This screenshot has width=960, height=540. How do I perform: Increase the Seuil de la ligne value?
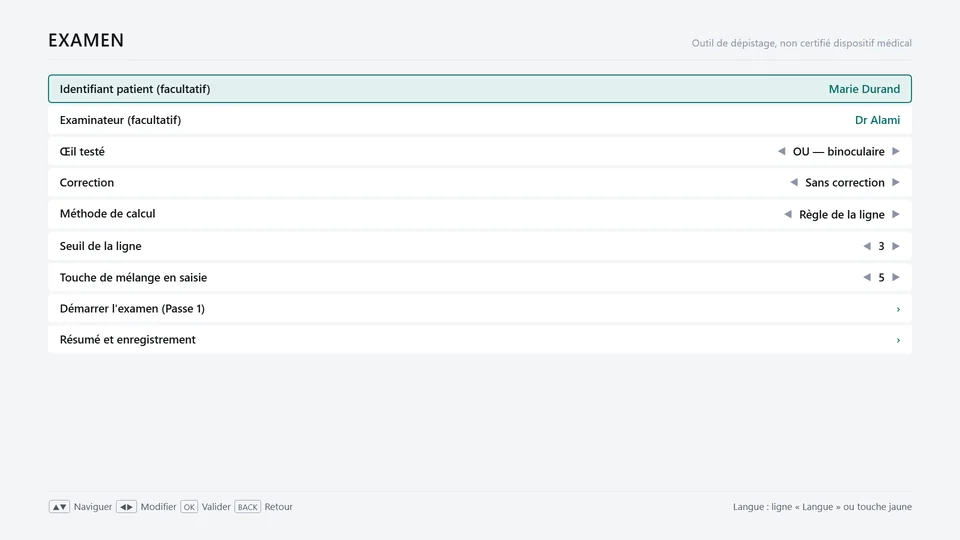click(x=896, y=246)
